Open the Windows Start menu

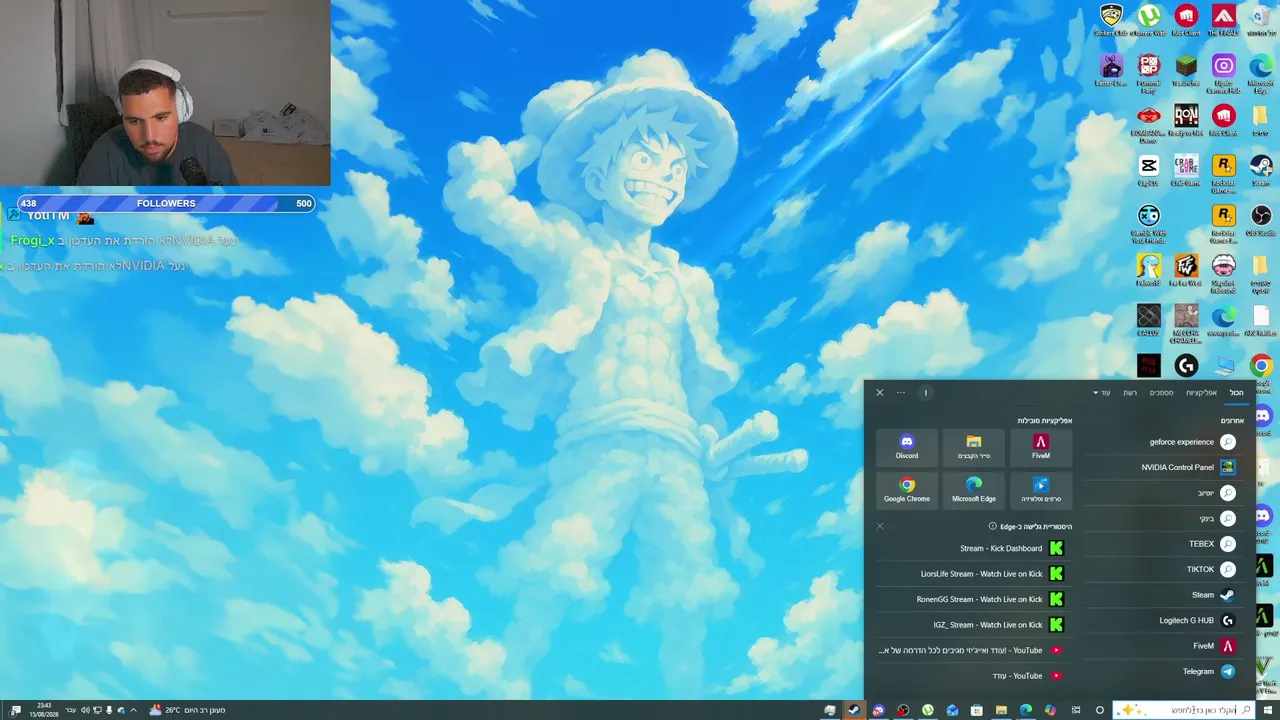tap(1267, 710)
